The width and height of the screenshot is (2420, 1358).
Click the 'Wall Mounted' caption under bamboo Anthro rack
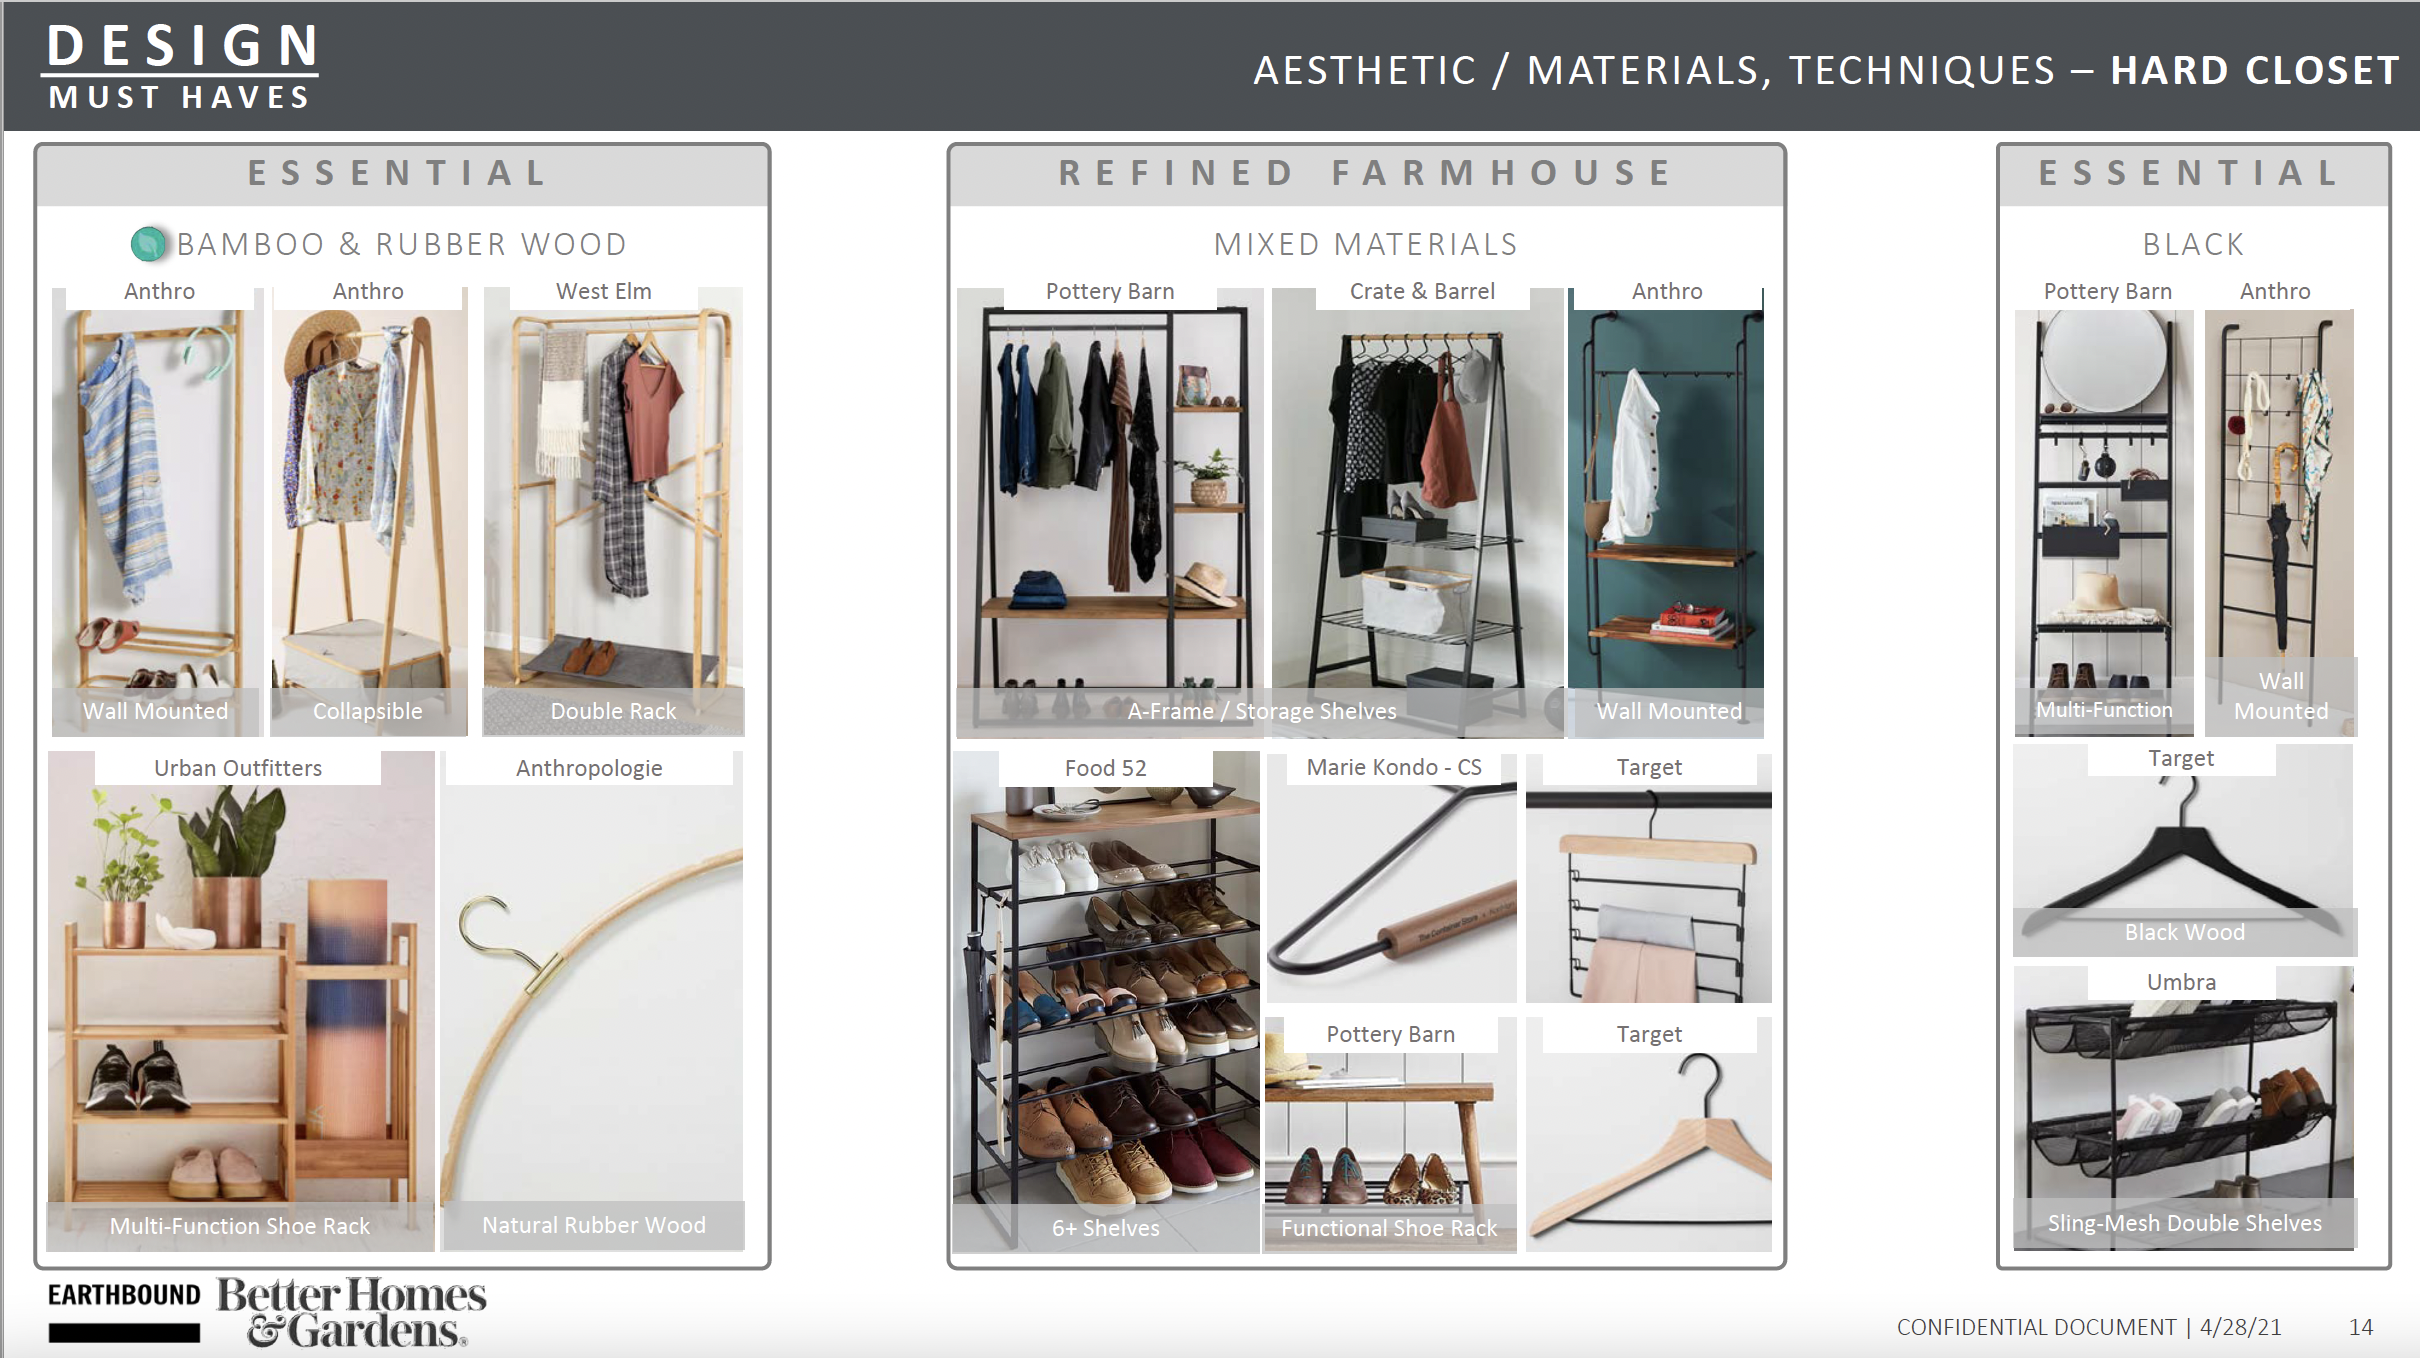coord(156,711)
